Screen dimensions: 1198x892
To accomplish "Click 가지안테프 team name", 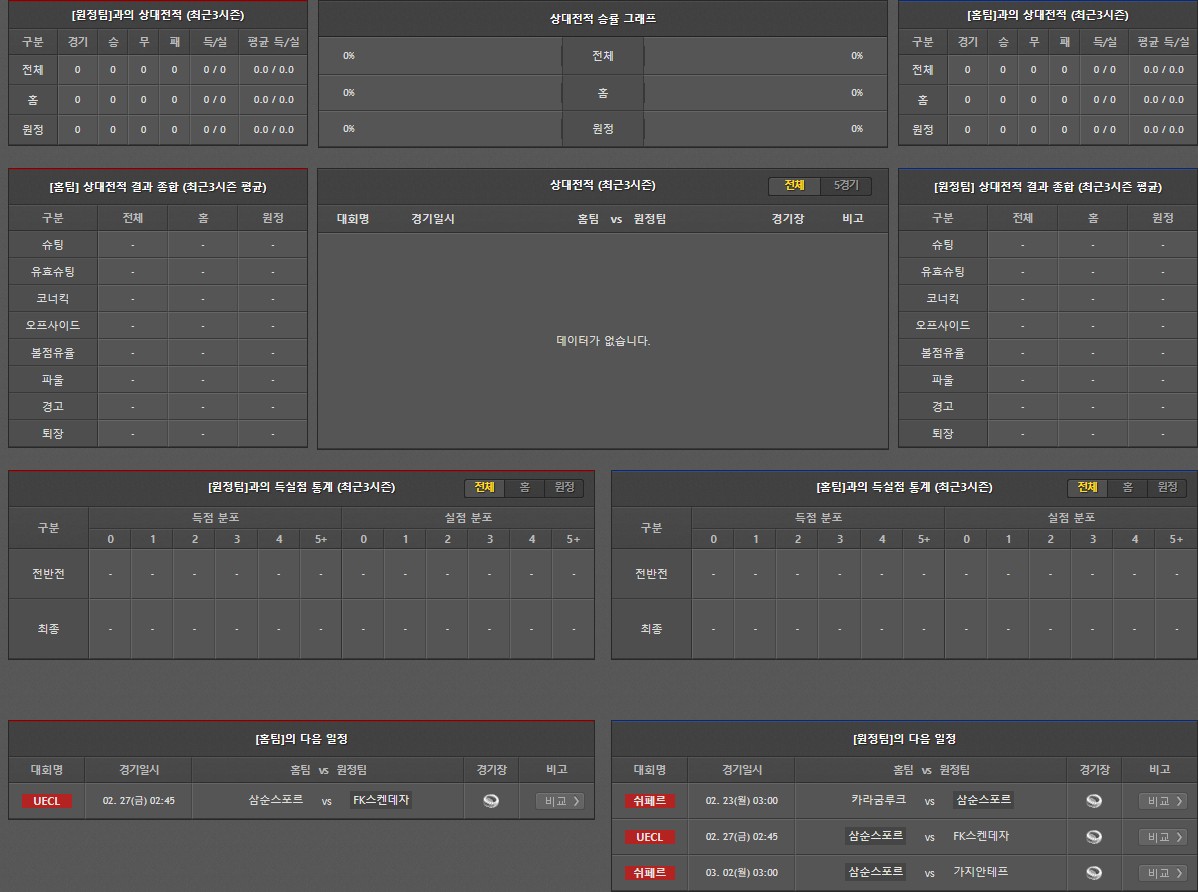I will pos(981,872).
